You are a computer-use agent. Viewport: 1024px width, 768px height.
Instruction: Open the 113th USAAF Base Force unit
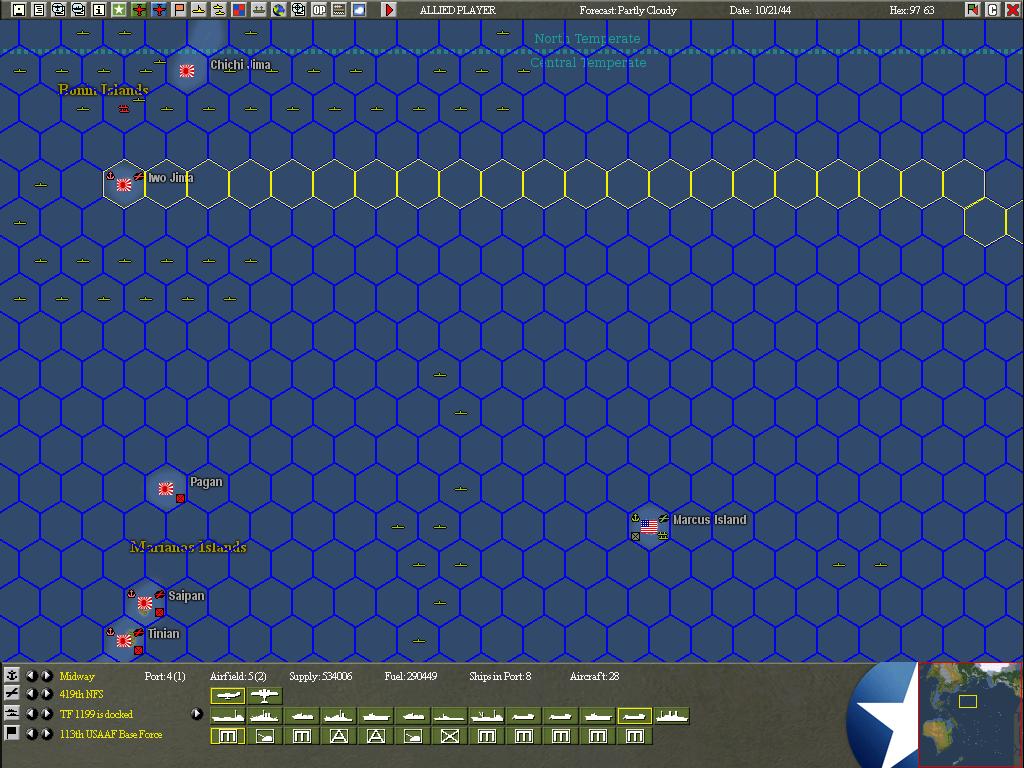coord(111,734)
